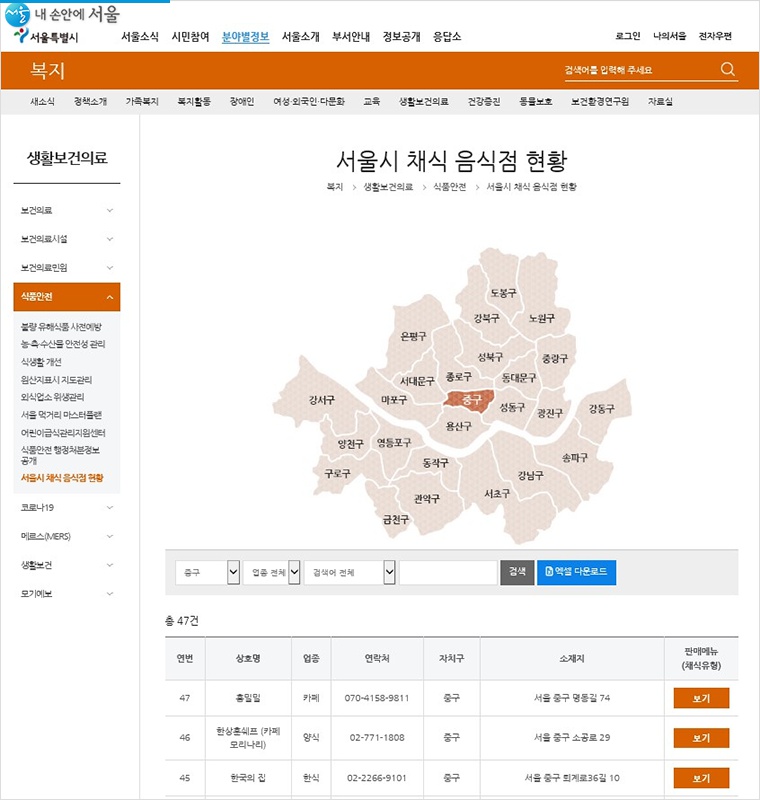Viewport: 760px width, 800px height.
Task: Click 식품안전 in the breadcrumb trail
Action: [x=449, y=187]
